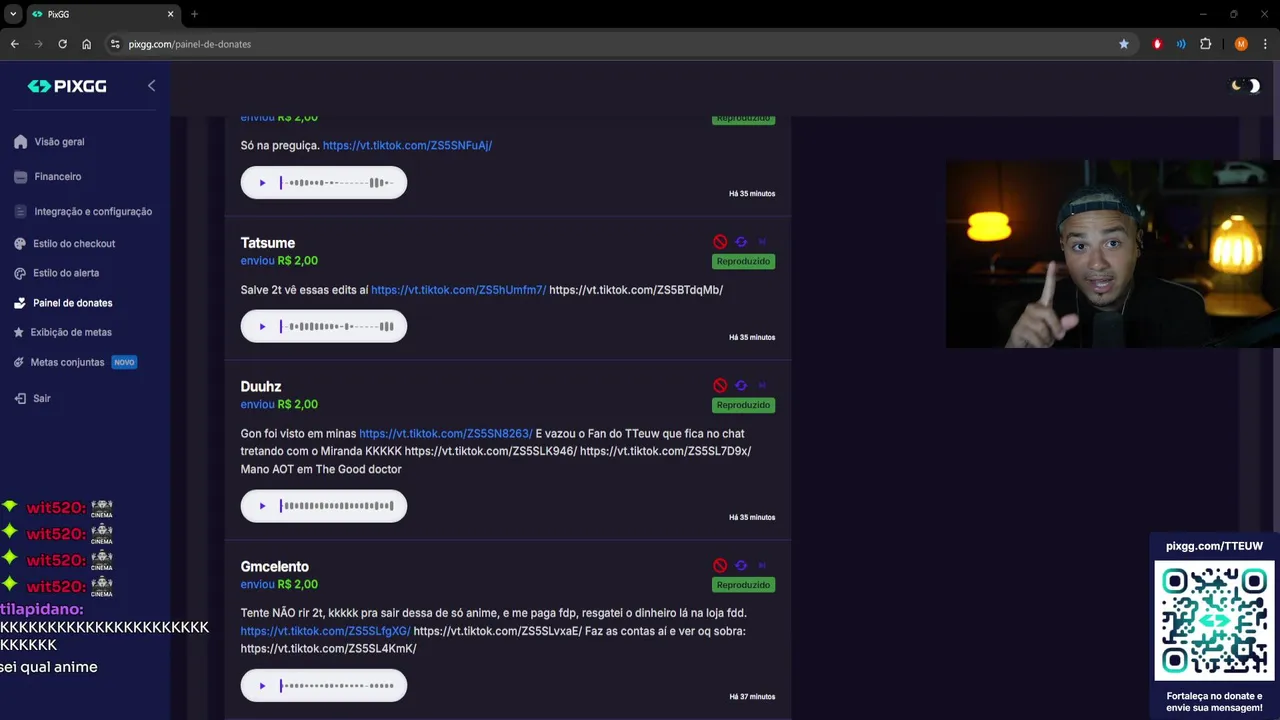
Task: Replay Duuhz's alert with refresh icon
Action: (x=741, y=385)
